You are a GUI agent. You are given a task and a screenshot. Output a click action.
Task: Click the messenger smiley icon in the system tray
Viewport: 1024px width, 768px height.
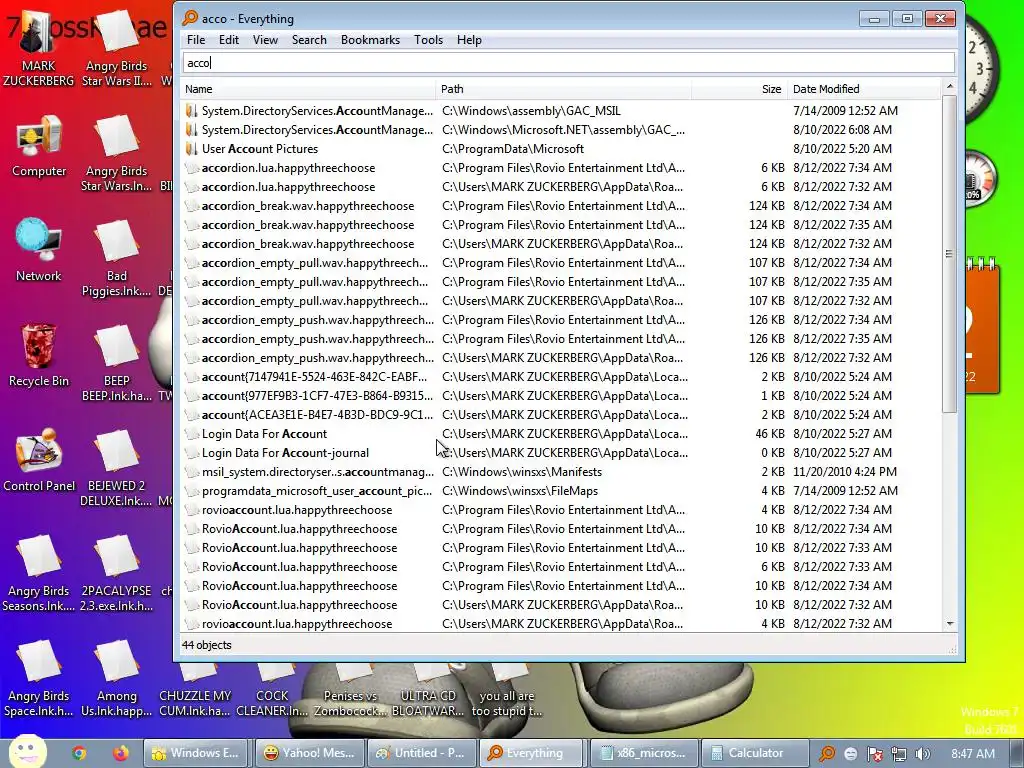pyautogui.click(x=851, y=754)
